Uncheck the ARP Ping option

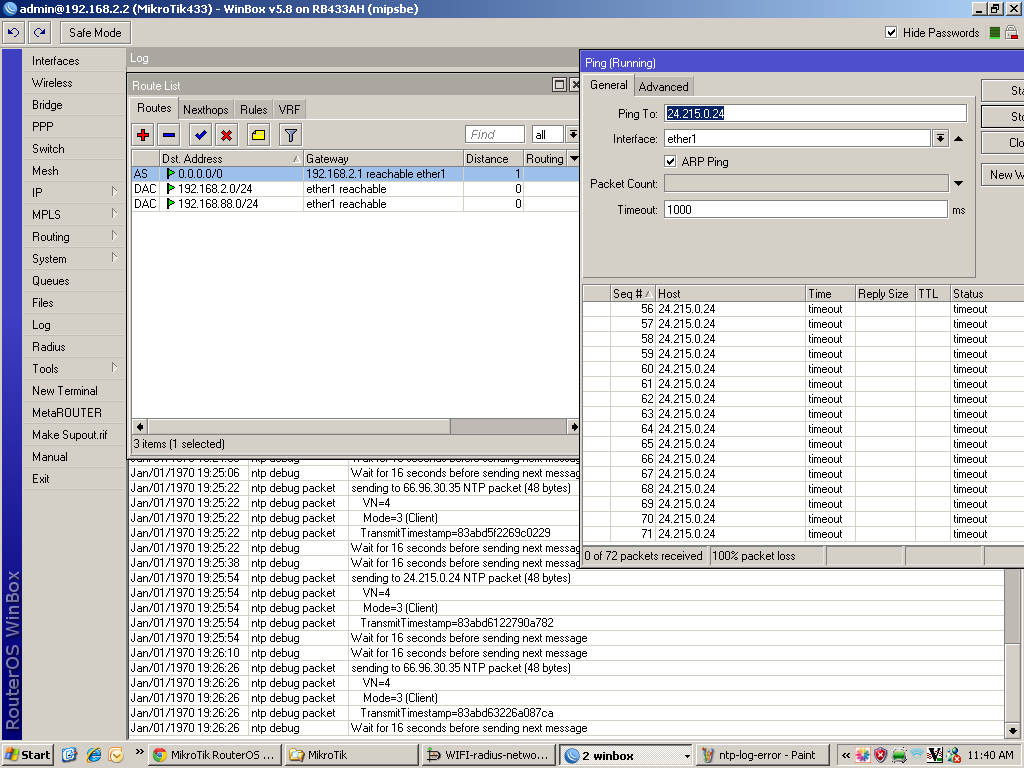point(668,160)
